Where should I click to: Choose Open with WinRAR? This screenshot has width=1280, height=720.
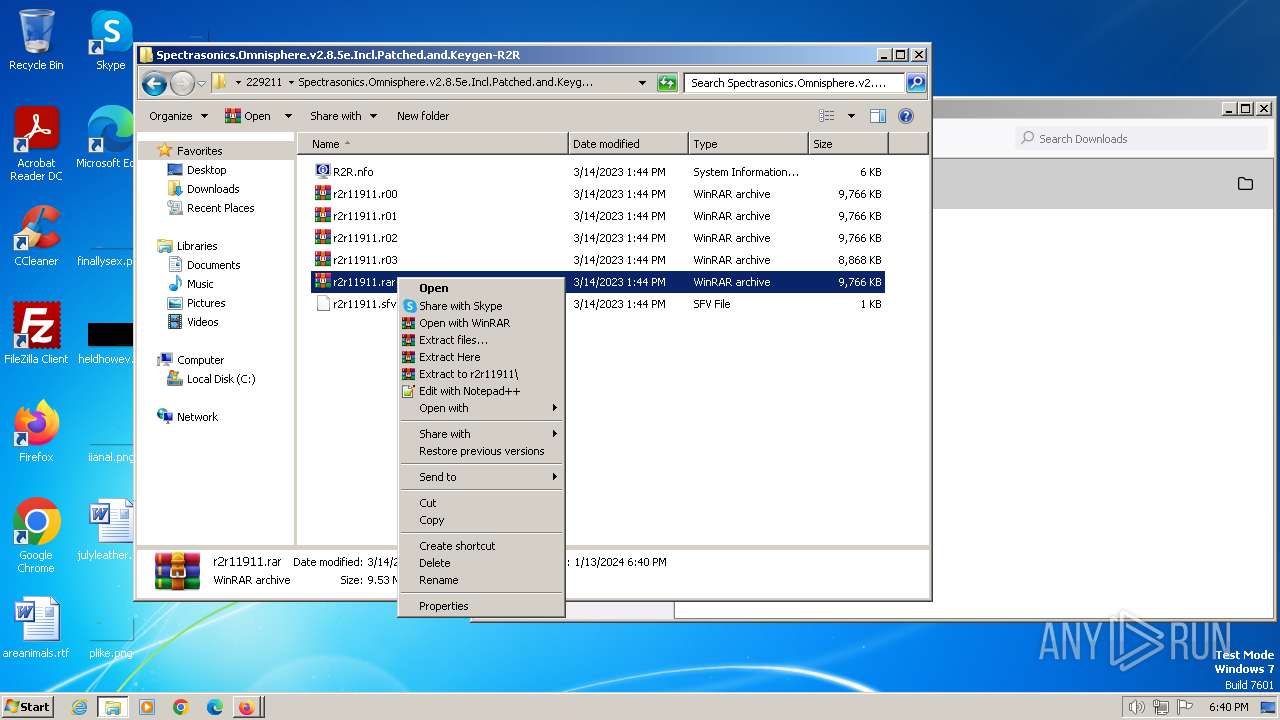pyautogui.click(x=482, y=323)
